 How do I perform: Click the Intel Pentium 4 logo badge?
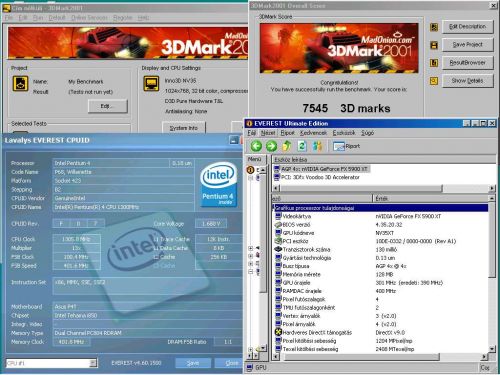[x=218, y=184]
